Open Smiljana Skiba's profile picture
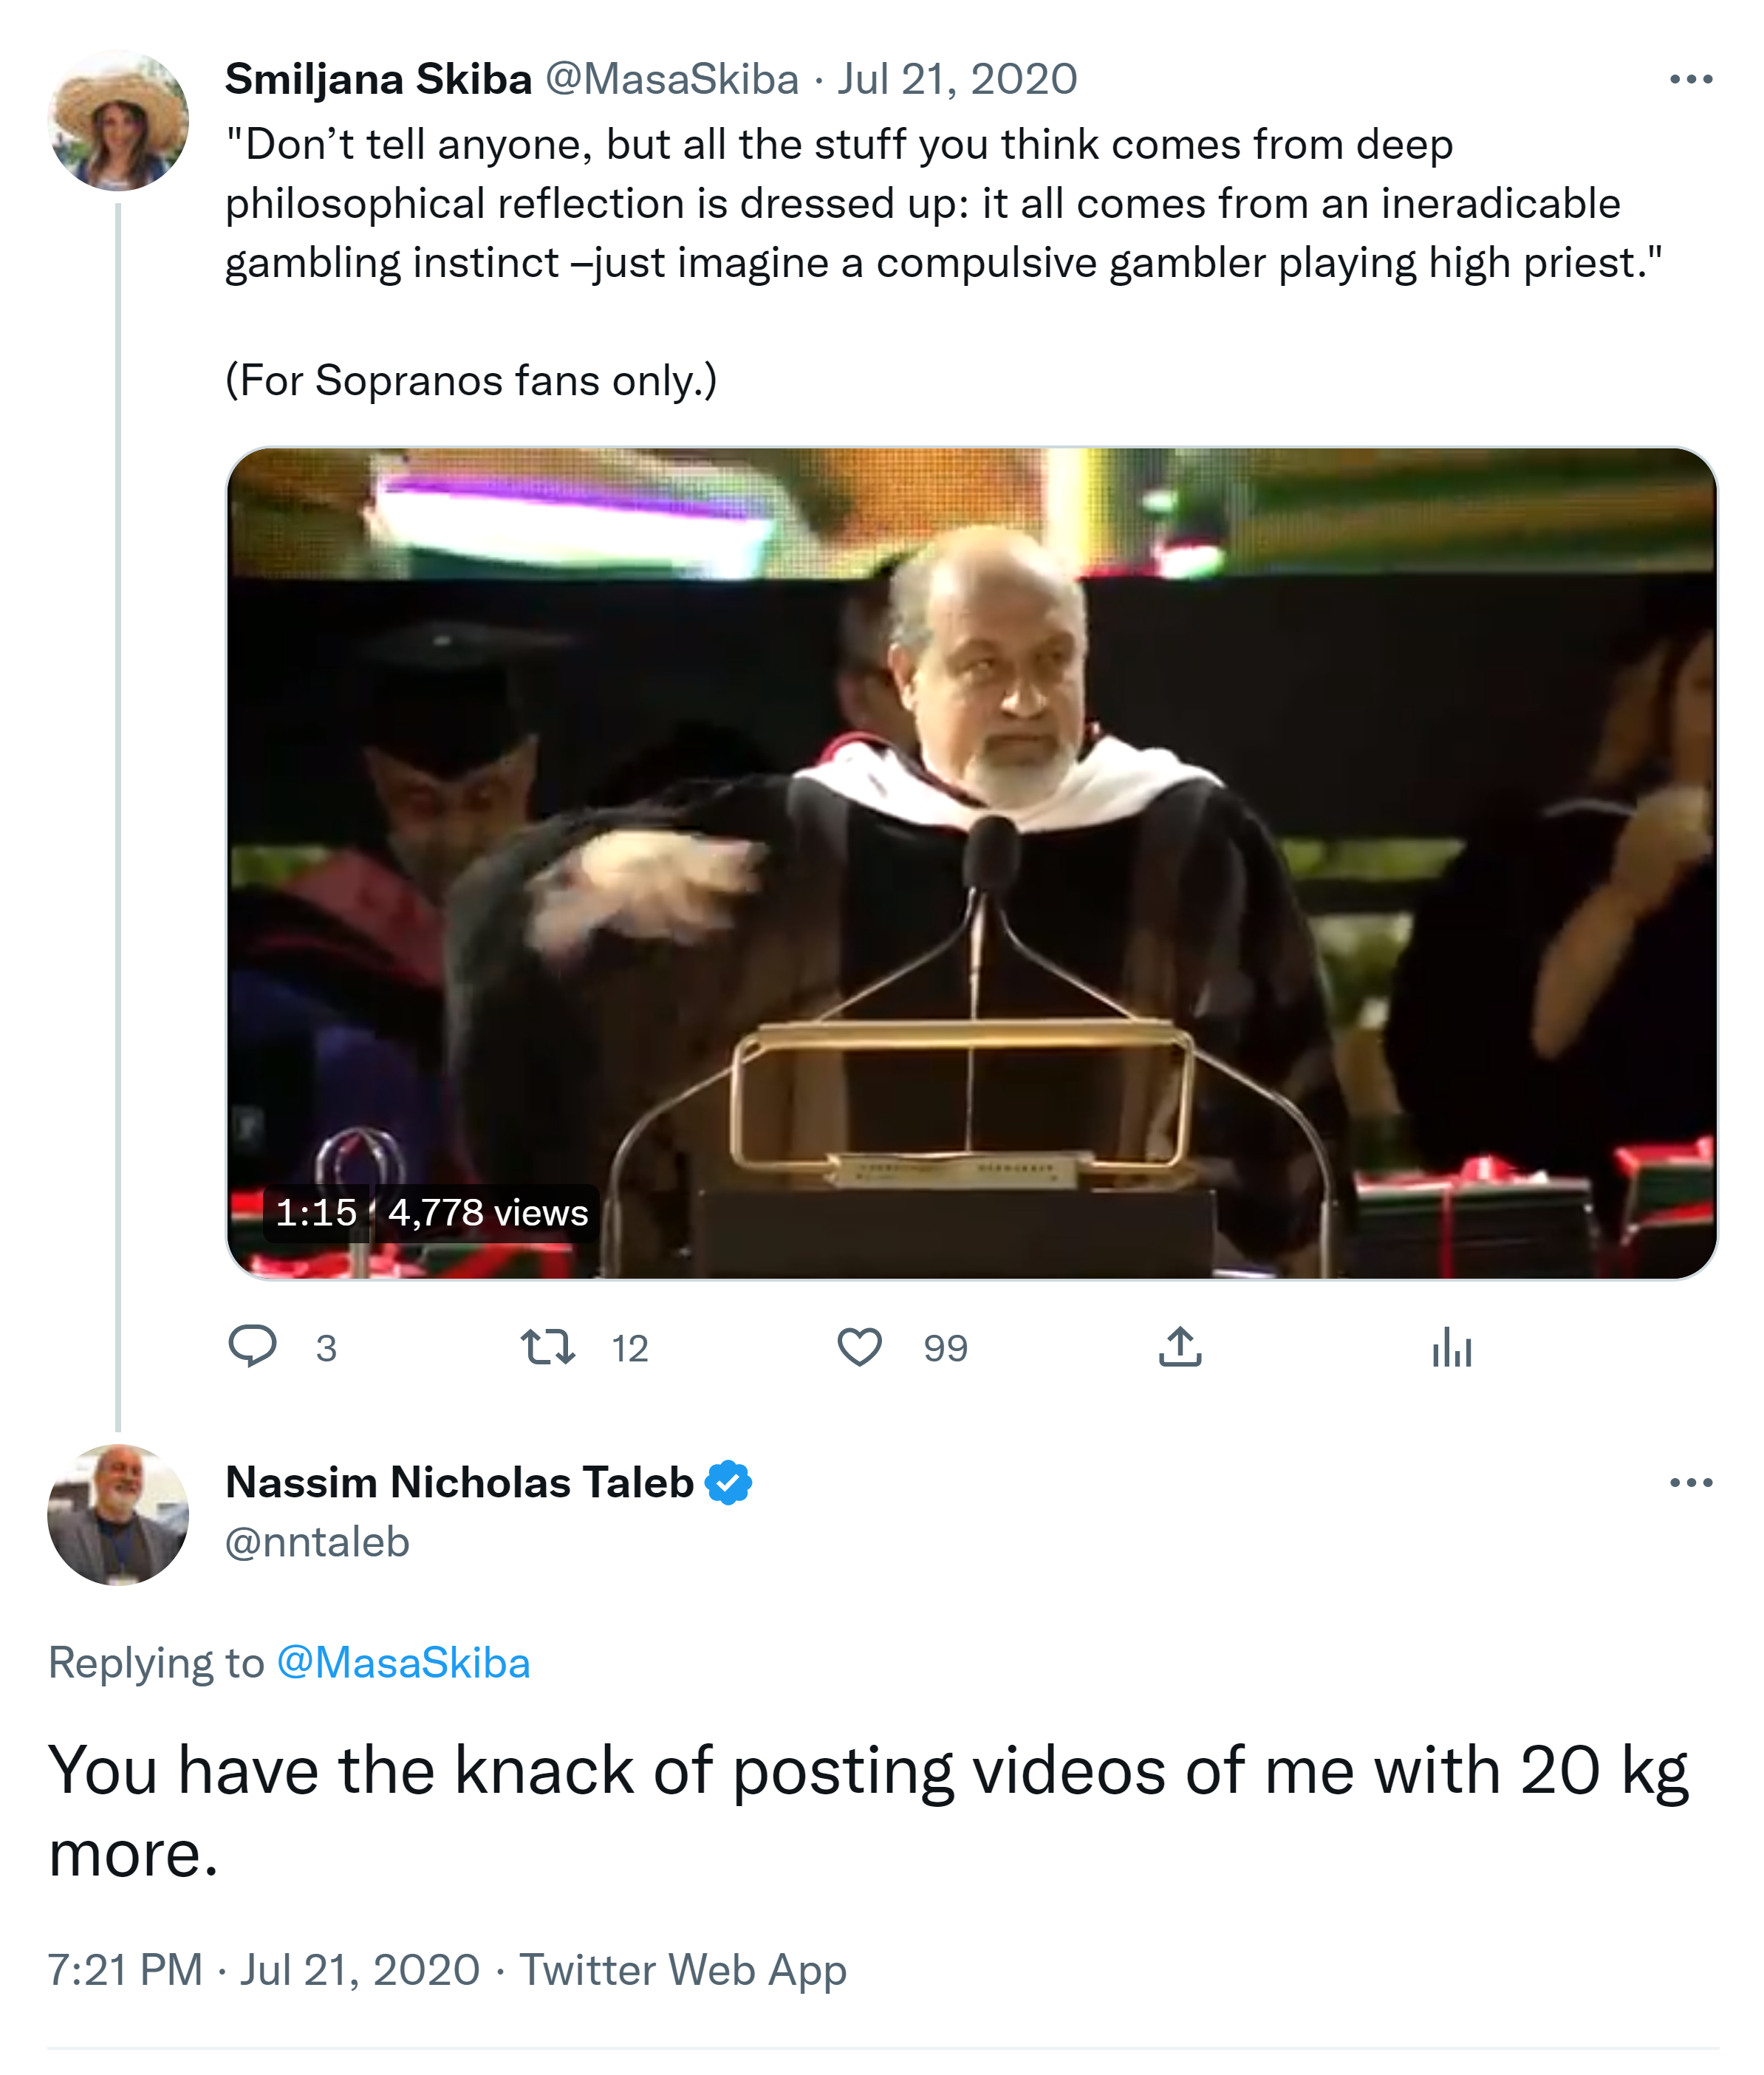This screenshot has height=2075, width=1764. point(118,120)
